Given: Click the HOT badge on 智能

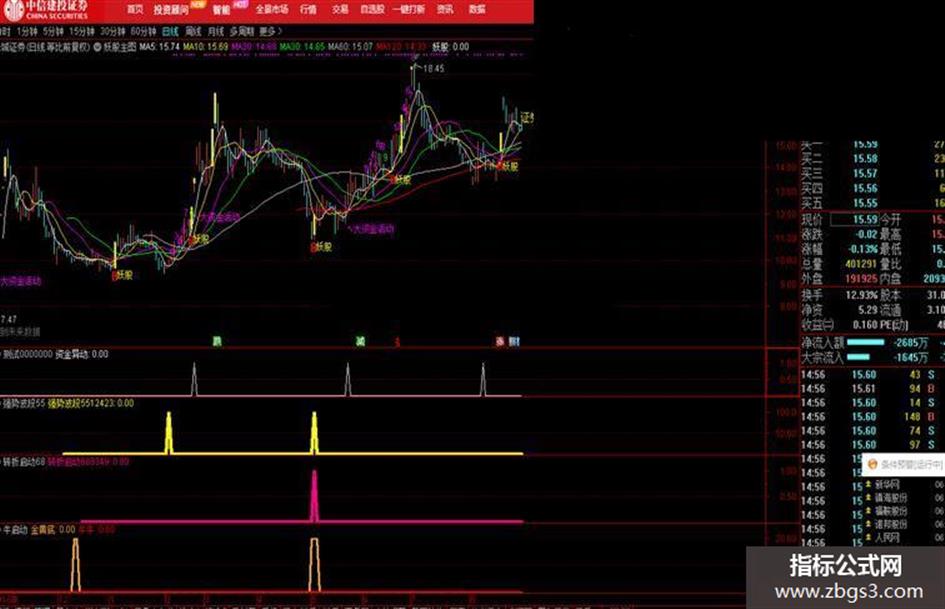Looking at the screenshot, I should point(240,4).
